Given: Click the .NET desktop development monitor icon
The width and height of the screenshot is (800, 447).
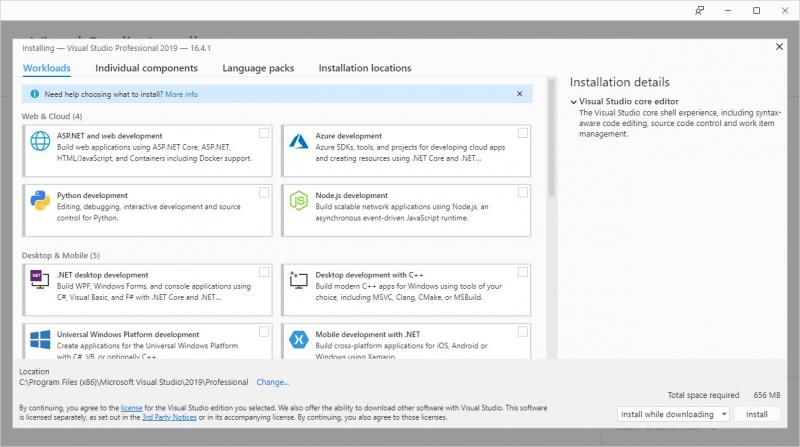Looking at the screenshot, I should 40,280.
